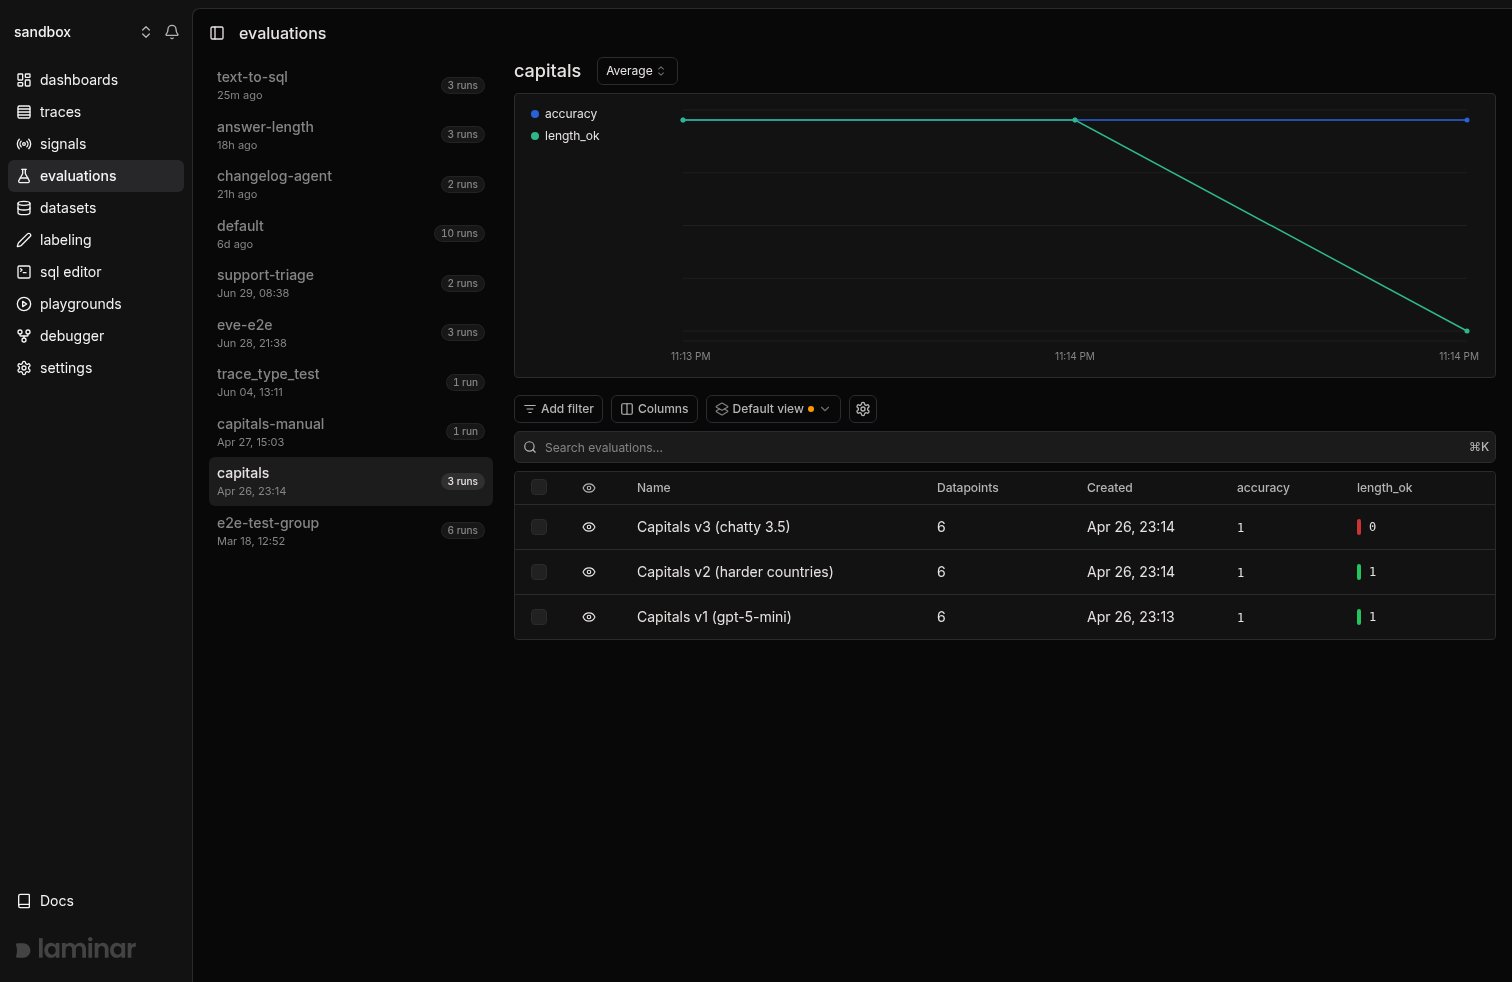Open the Default view dropdown
This screenshot has height=982, width=1512.
pos(773,409)
